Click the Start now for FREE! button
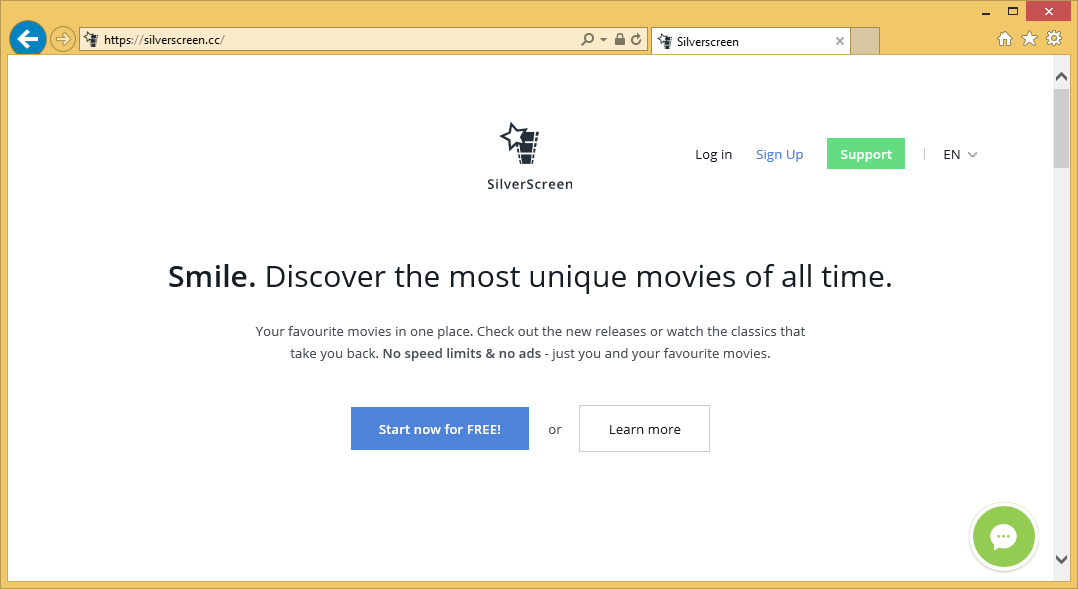This screenshot has height=589, width=1078. tap(439, 429)
